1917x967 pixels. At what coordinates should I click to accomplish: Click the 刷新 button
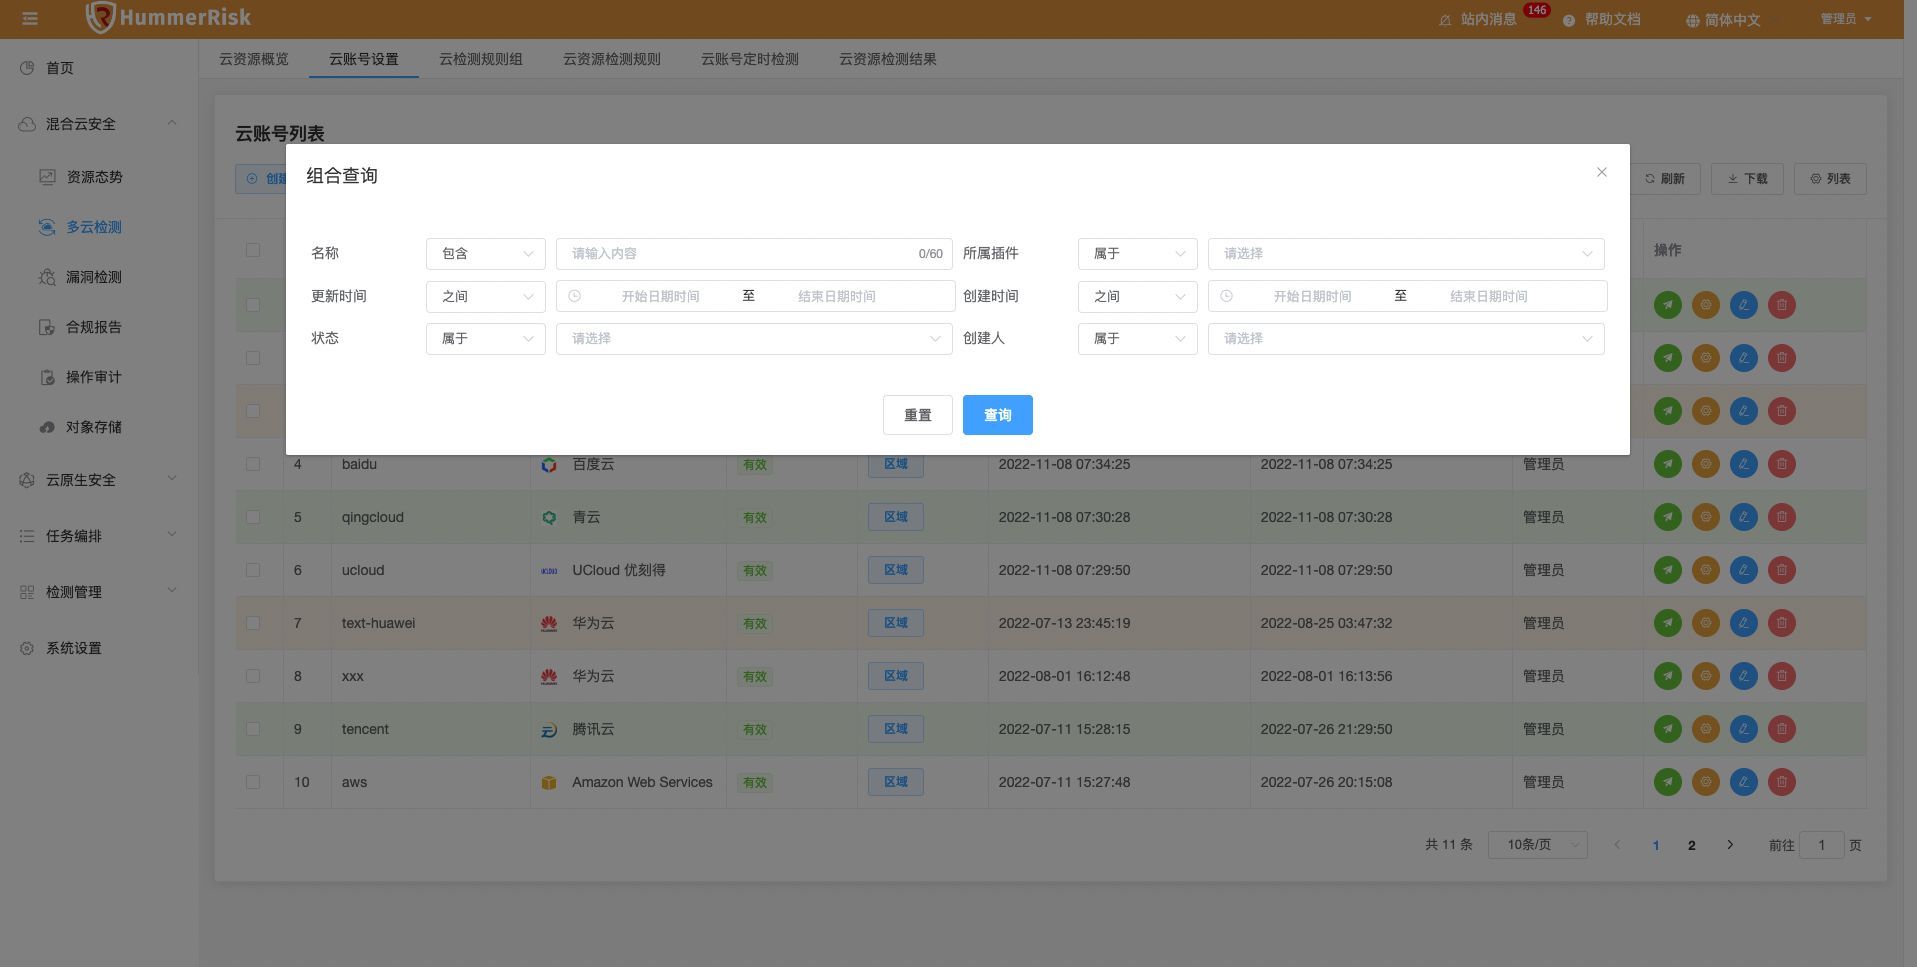pyautogui.click(x=1666, y=179)
